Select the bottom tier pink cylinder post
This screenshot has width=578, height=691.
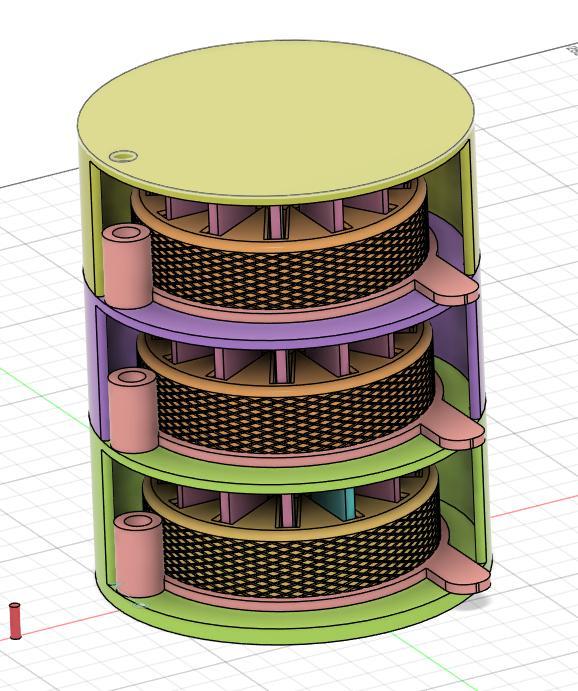click(139, 553)
